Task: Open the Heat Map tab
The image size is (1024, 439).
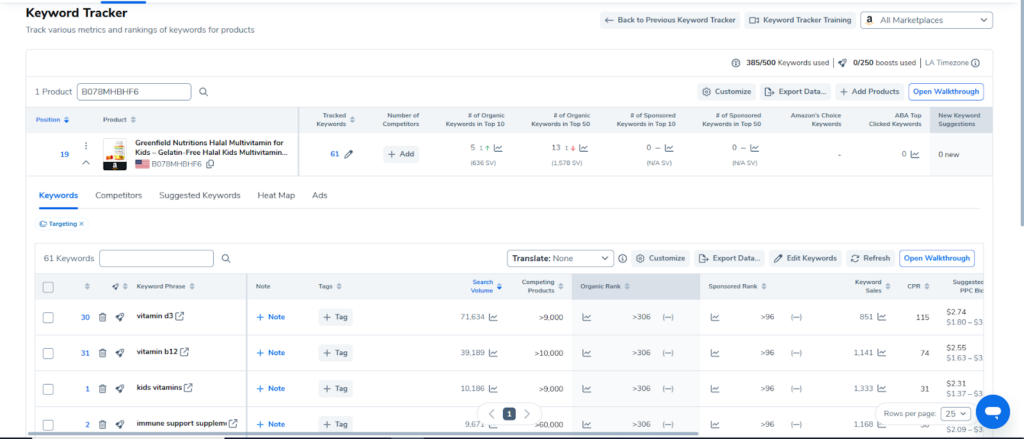Action: [275, 195]
